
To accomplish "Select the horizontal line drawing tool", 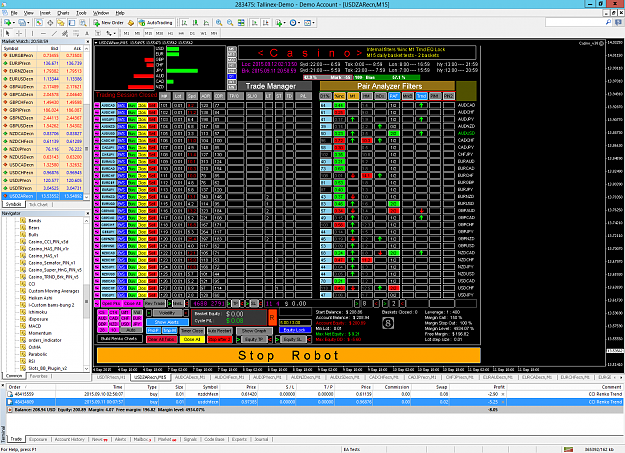I will 43,33.
